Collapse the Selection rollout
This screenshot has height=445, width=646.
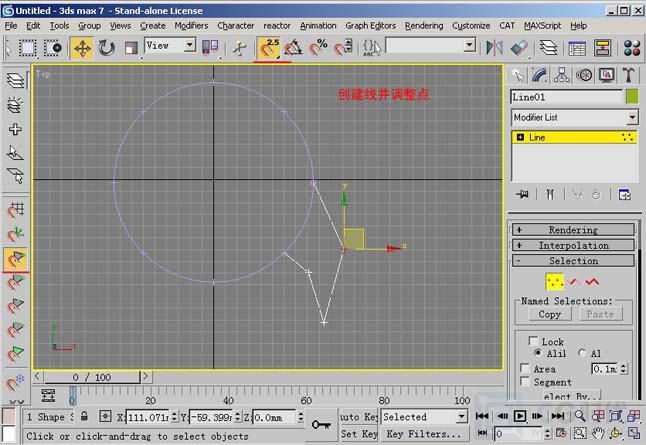pyautogui.click(x=573, y=260)
